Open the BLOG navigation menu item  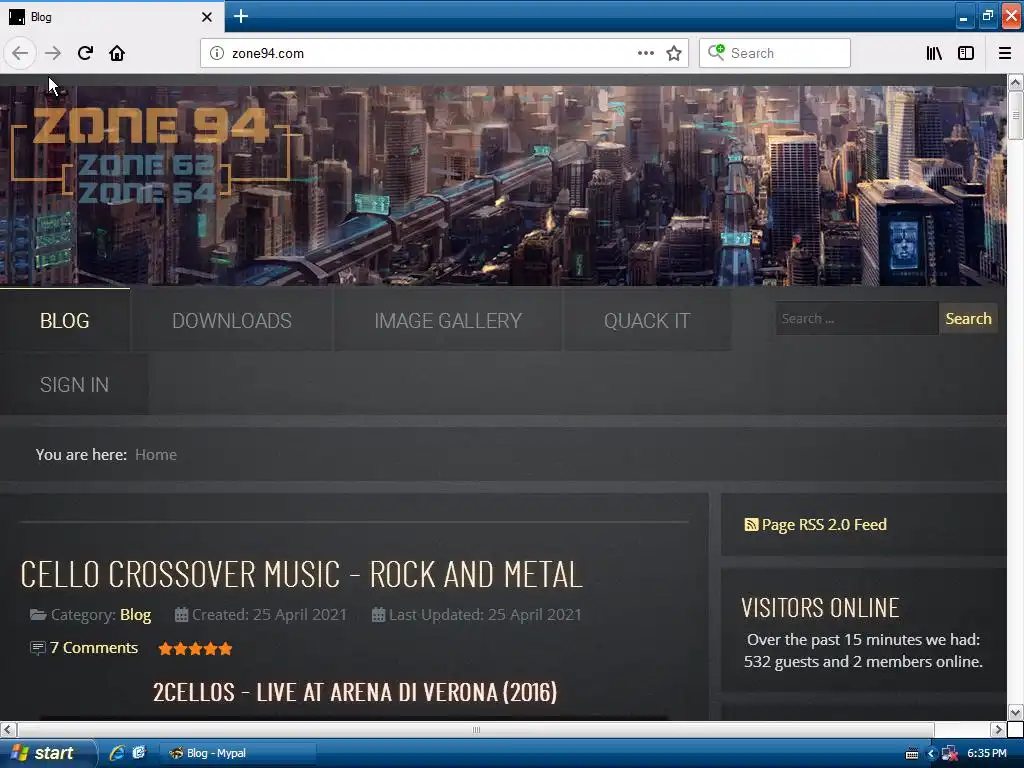pyautogui.click(x=65, y=321)
